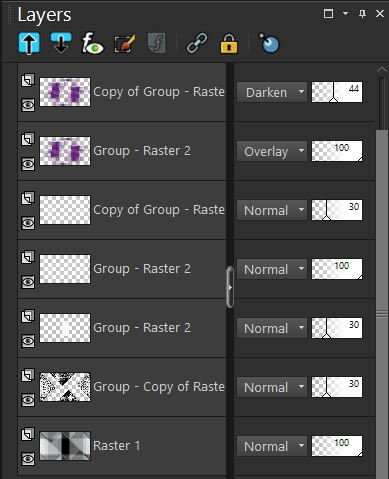Click the edit selection icon
Viewport: 389px width, 479px height.
tap(124, 43)
